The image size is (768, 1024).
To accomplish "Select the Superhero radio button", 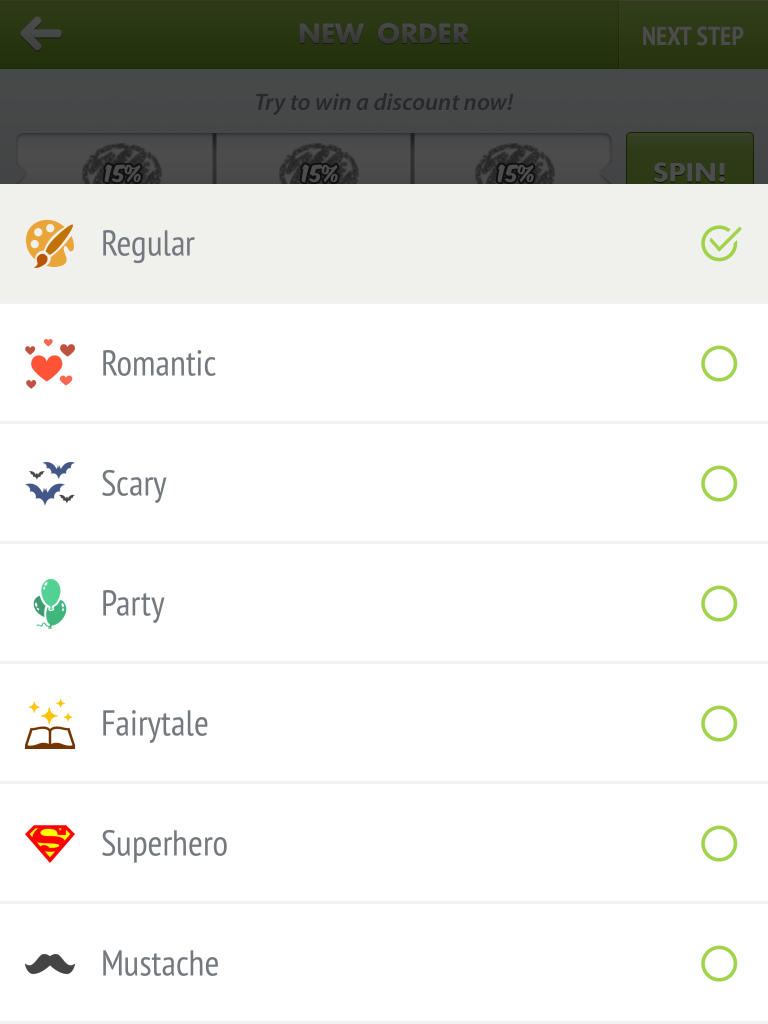I will (719, 844).
